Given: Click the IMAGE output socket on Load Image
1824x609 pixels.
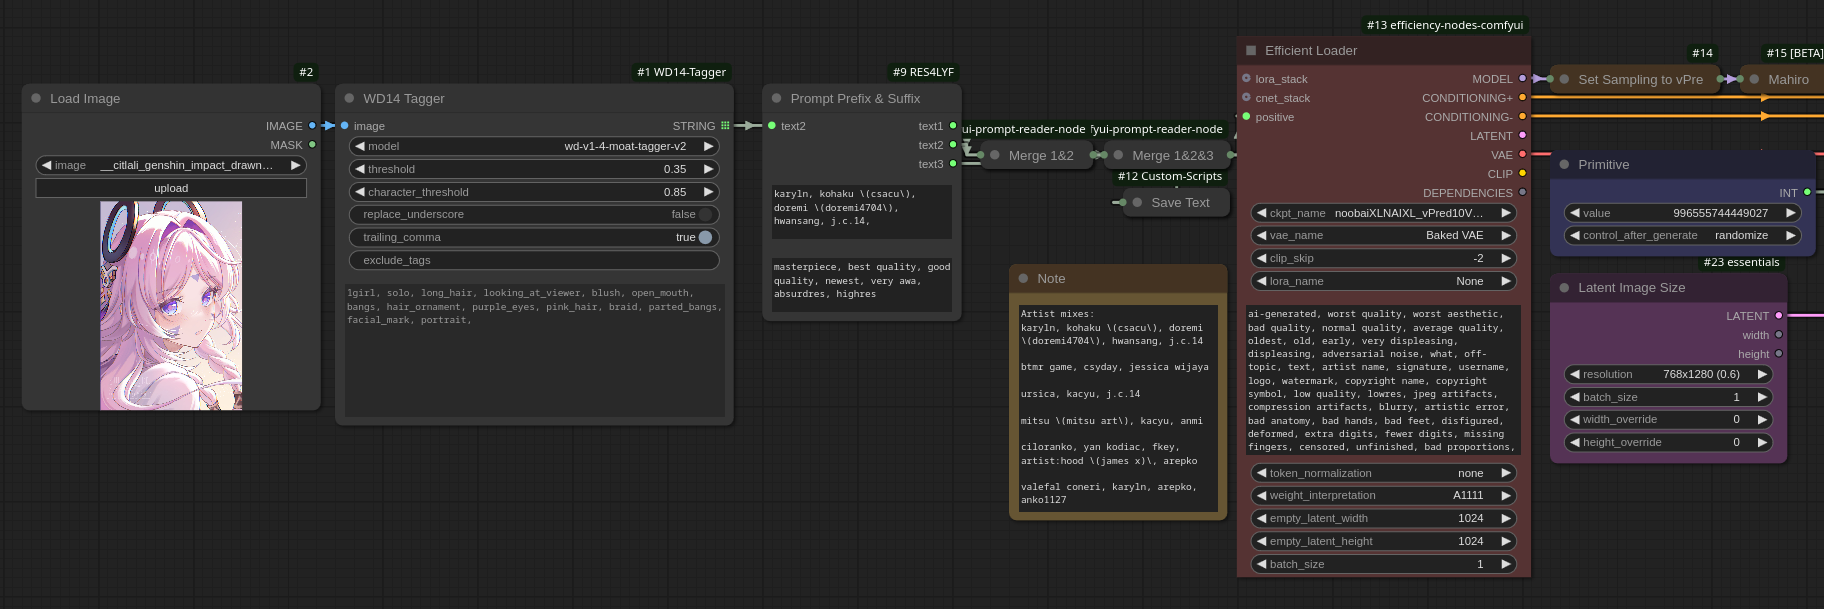Looking at the screenshot, I should 312,126.
